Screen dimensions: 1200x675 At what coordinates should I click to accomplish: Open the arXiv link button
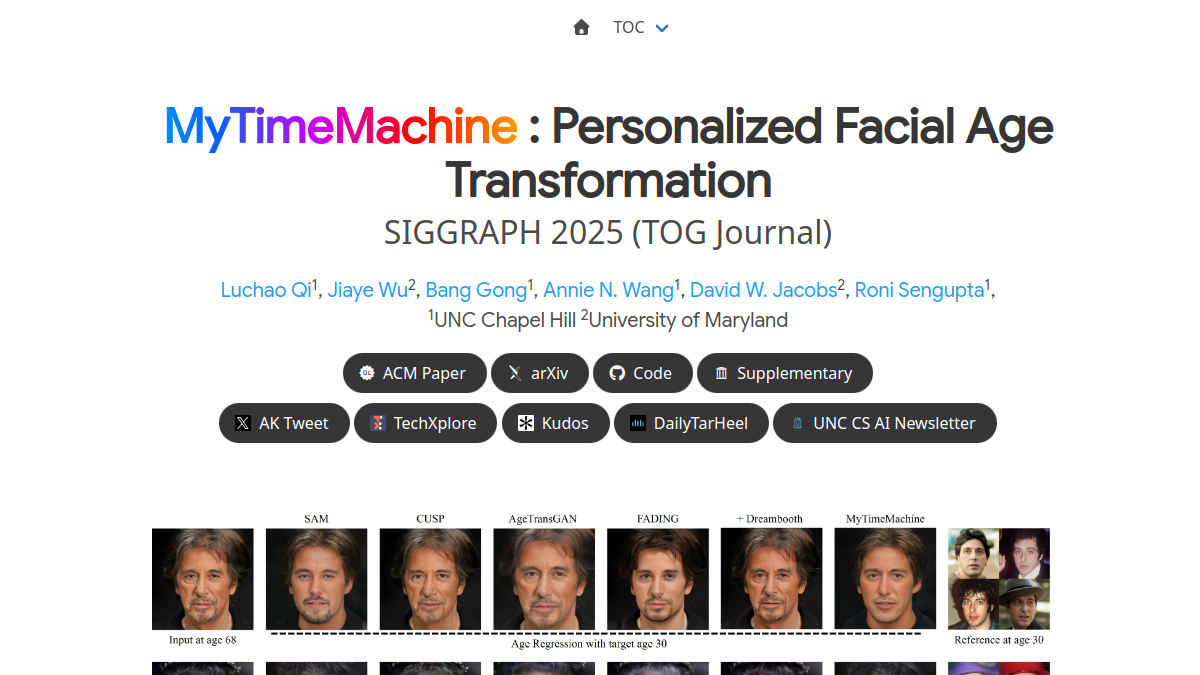click(x=540, y=373)
